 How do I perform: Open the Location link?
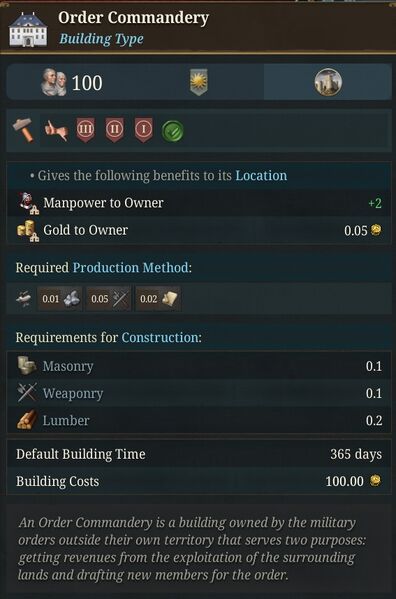tap(261, 175)
